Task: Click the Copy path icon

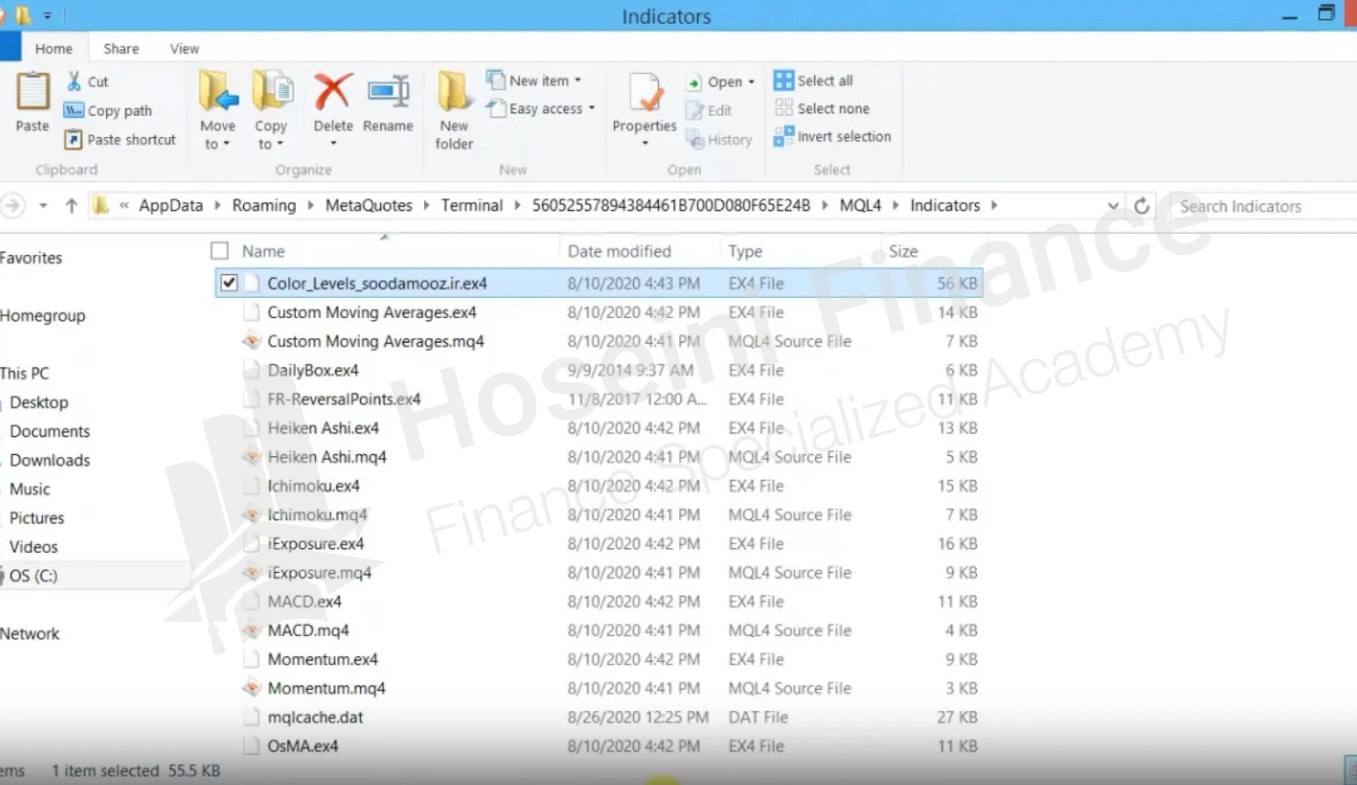Action: click(73, 110)
